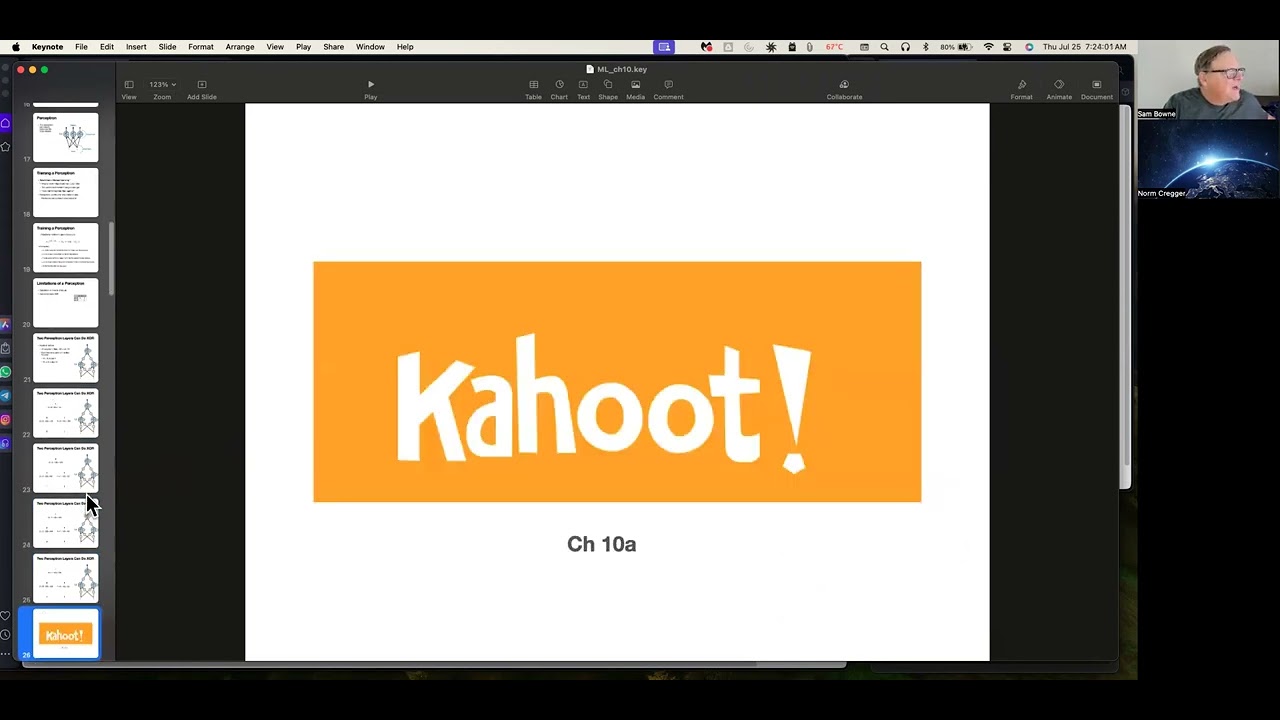Open the Media insert menu
The height and width of the screenshot is (720, 1280).
[x=635, y=89]
